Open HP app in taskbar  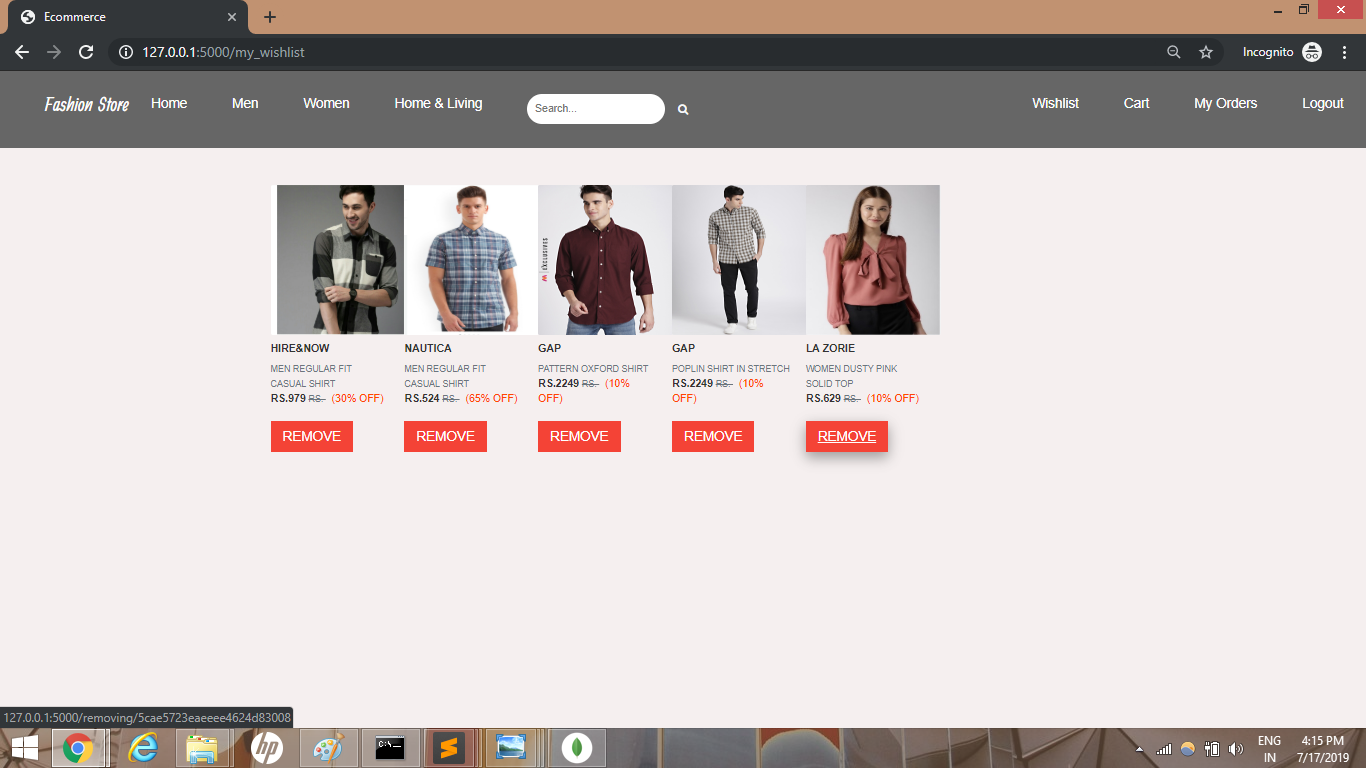click(266, 748)
